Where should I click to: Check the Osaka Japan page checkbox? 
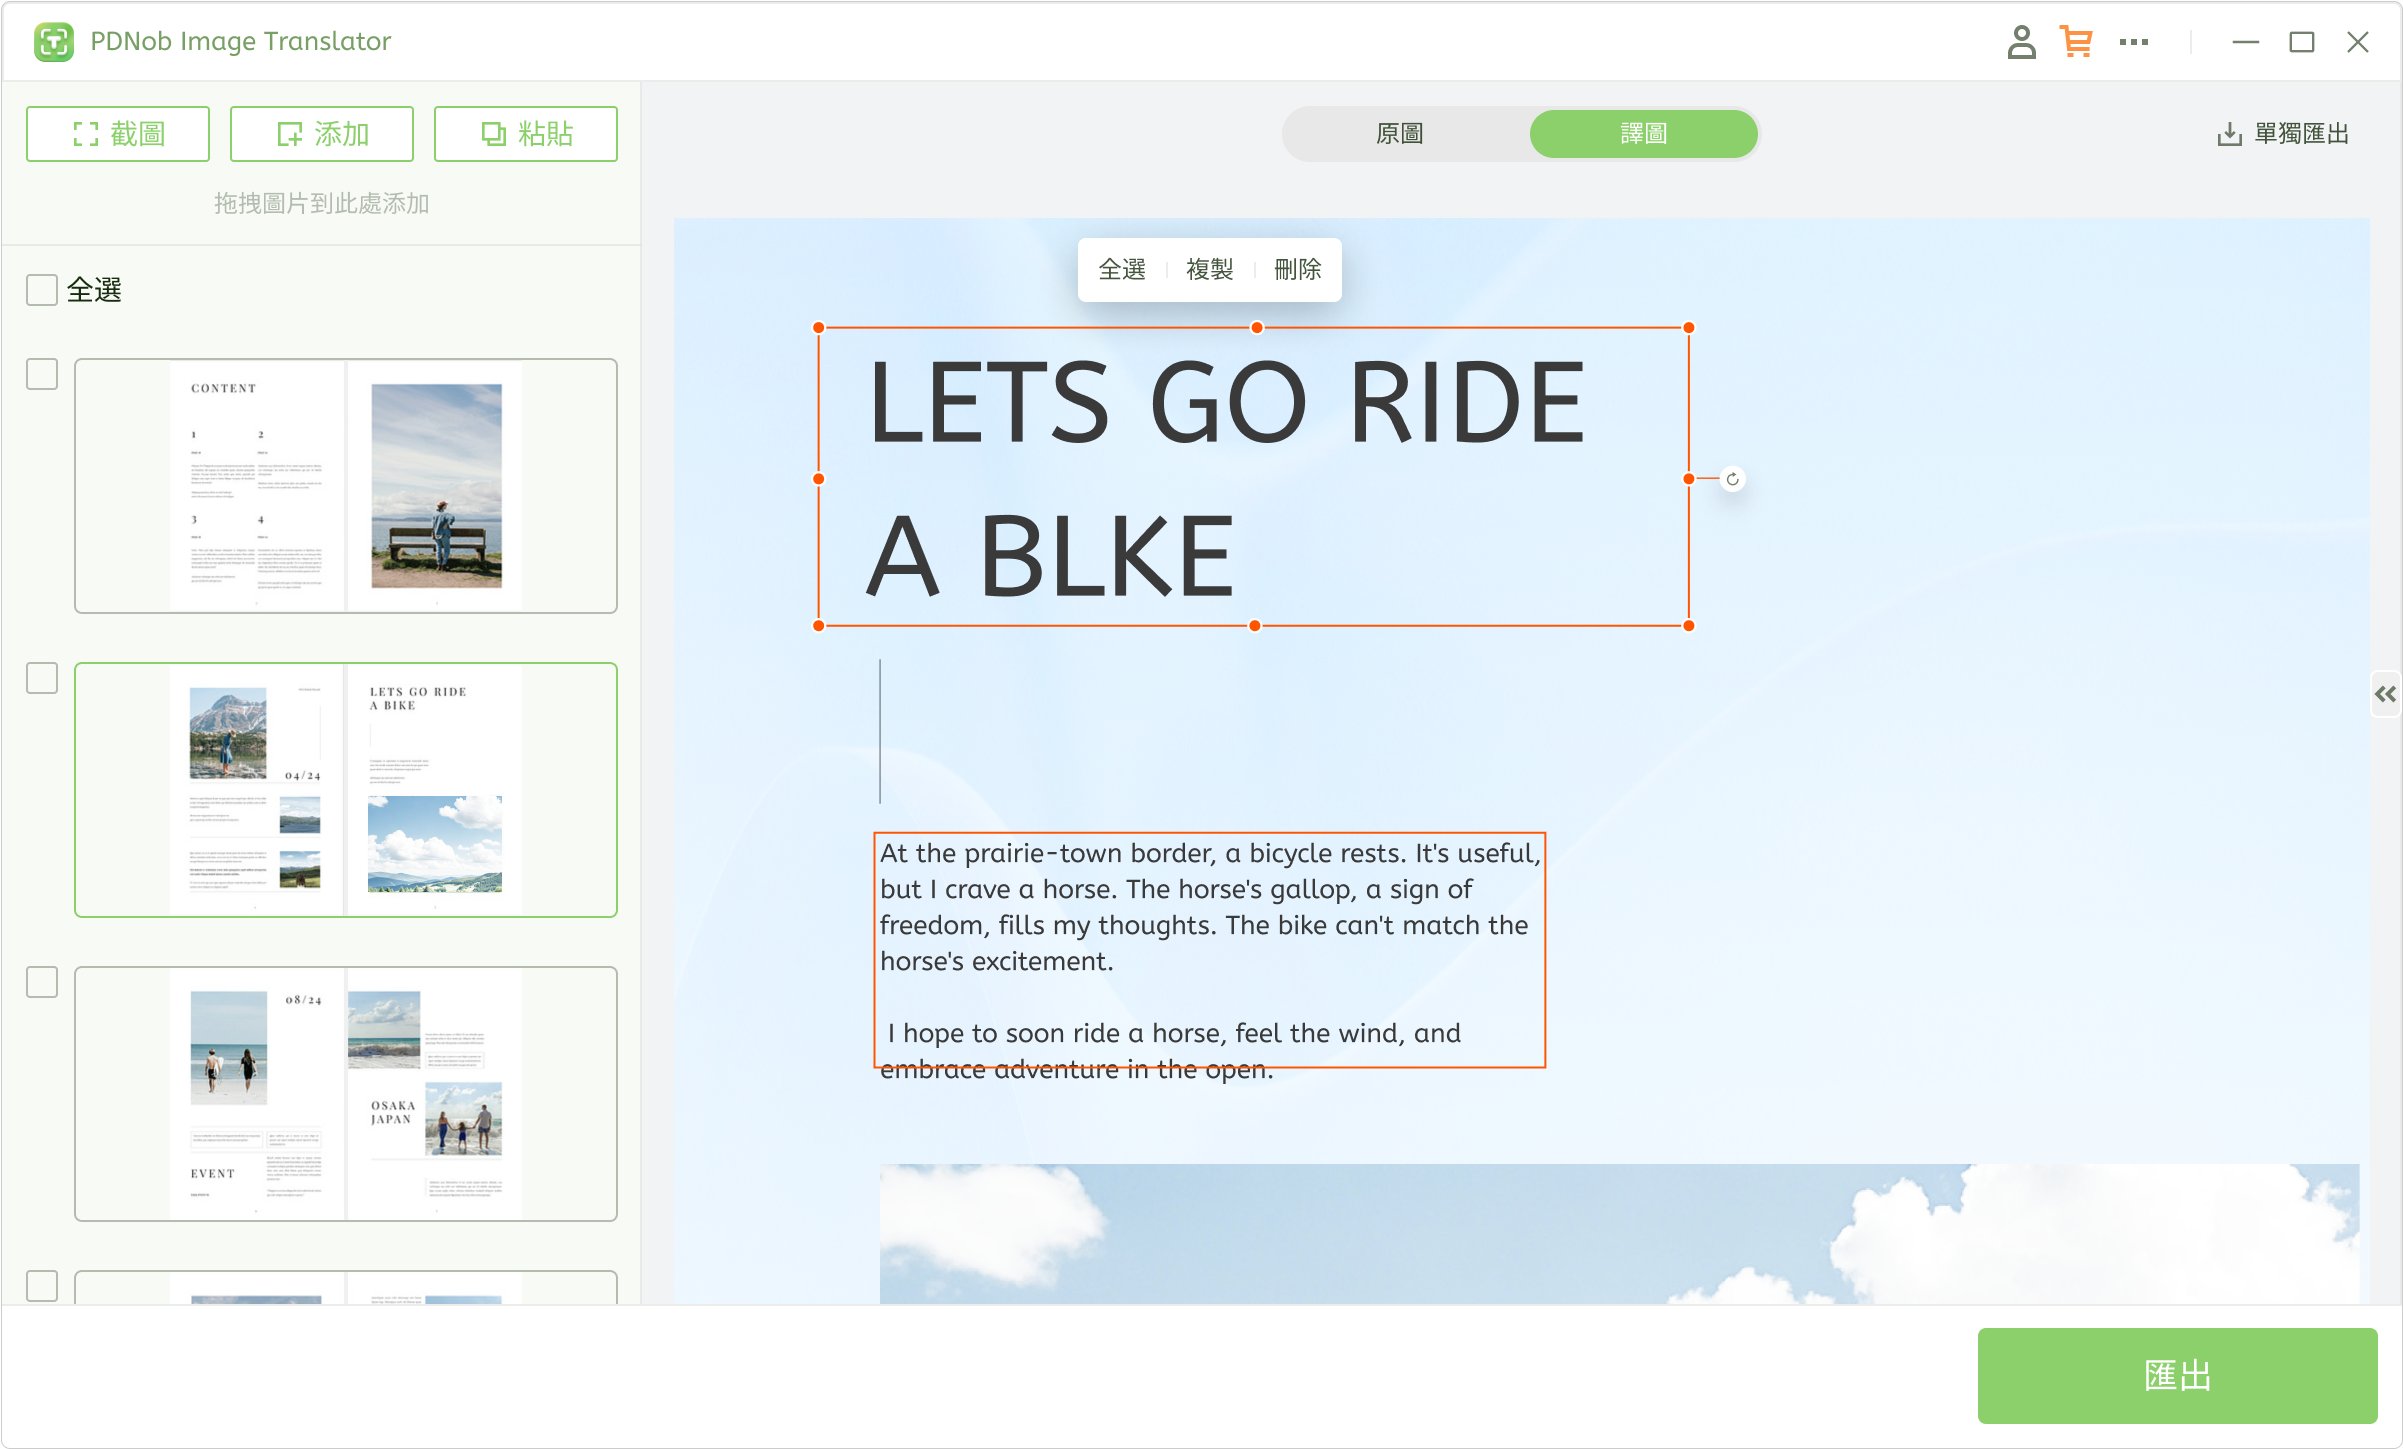(x=42, y=982)
